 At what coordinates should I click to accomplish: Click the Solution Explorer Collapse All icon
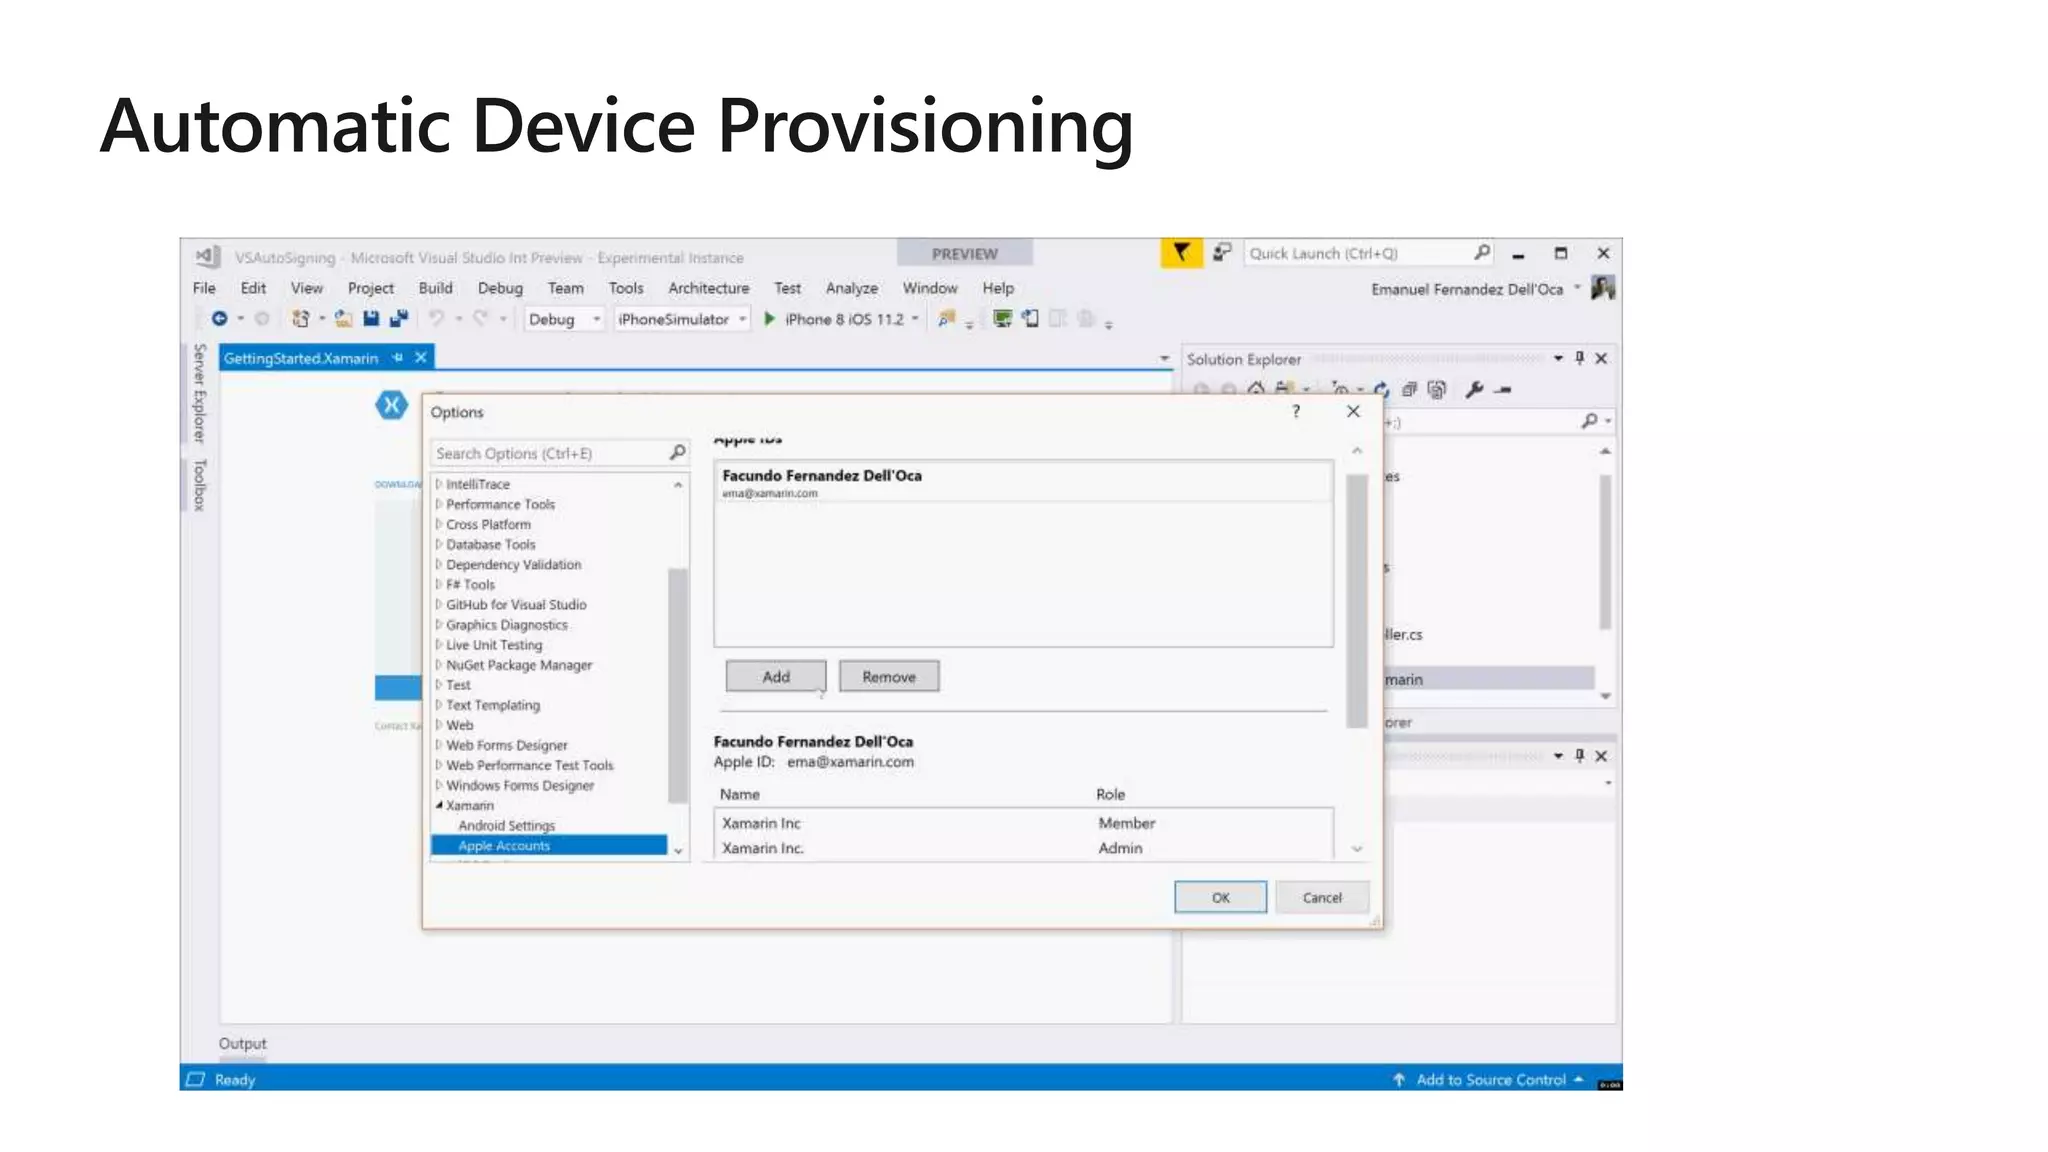(x=1409, y=390)
